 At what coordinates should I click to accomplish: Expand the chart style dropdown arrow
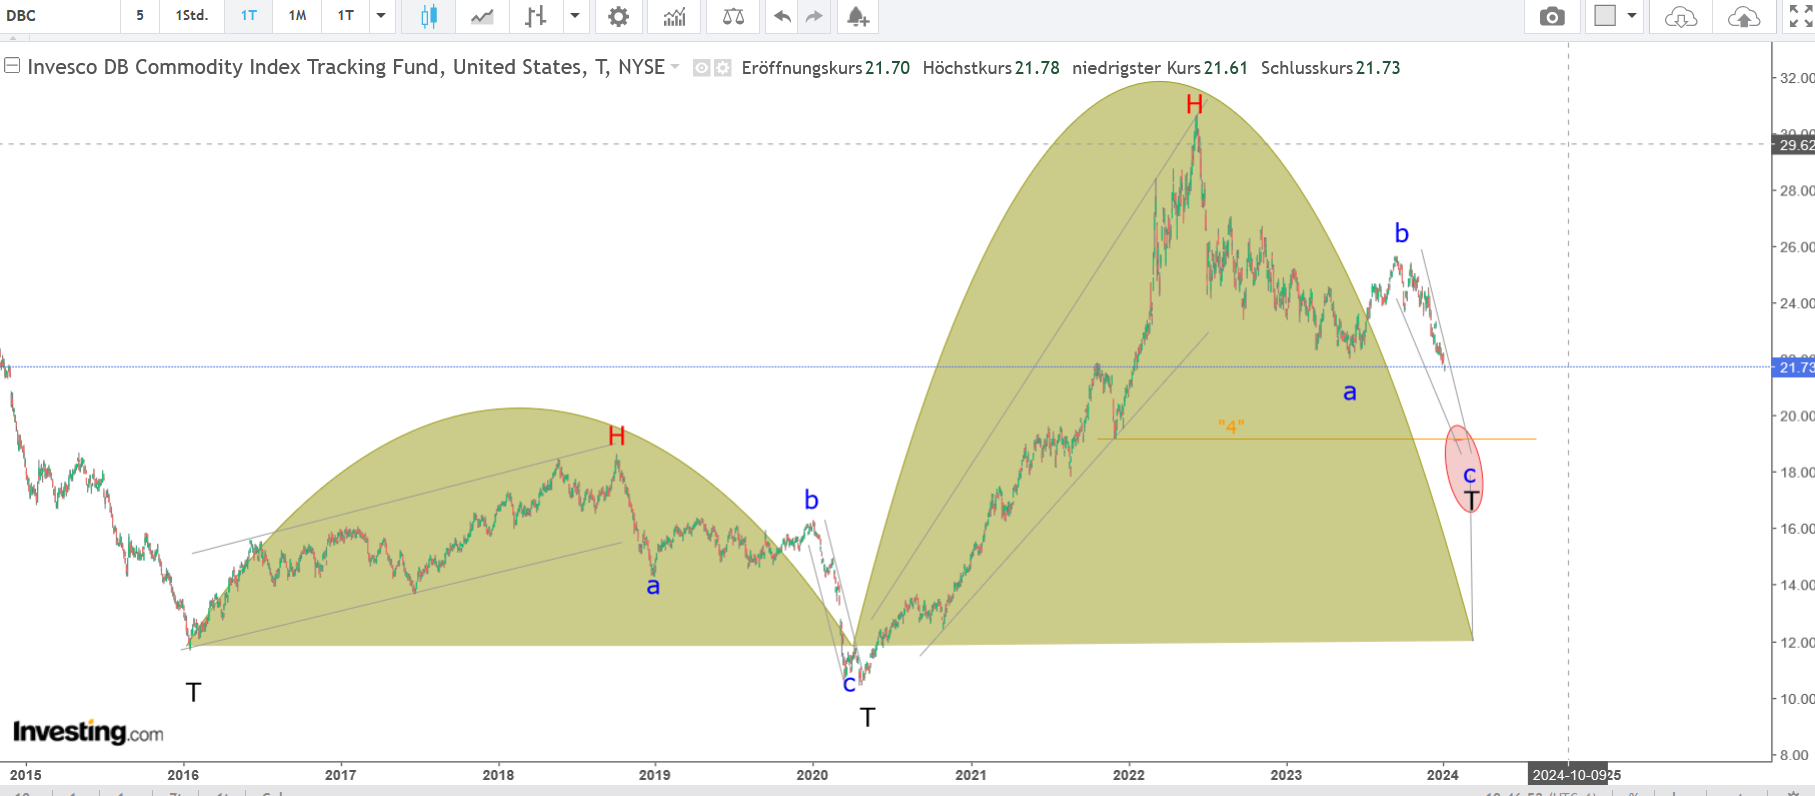click(x=575, y=16)
